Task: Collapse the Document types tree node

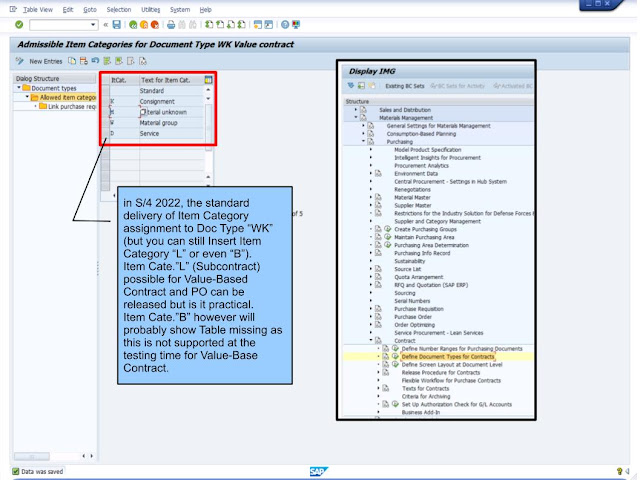Action: coord(19,88)
